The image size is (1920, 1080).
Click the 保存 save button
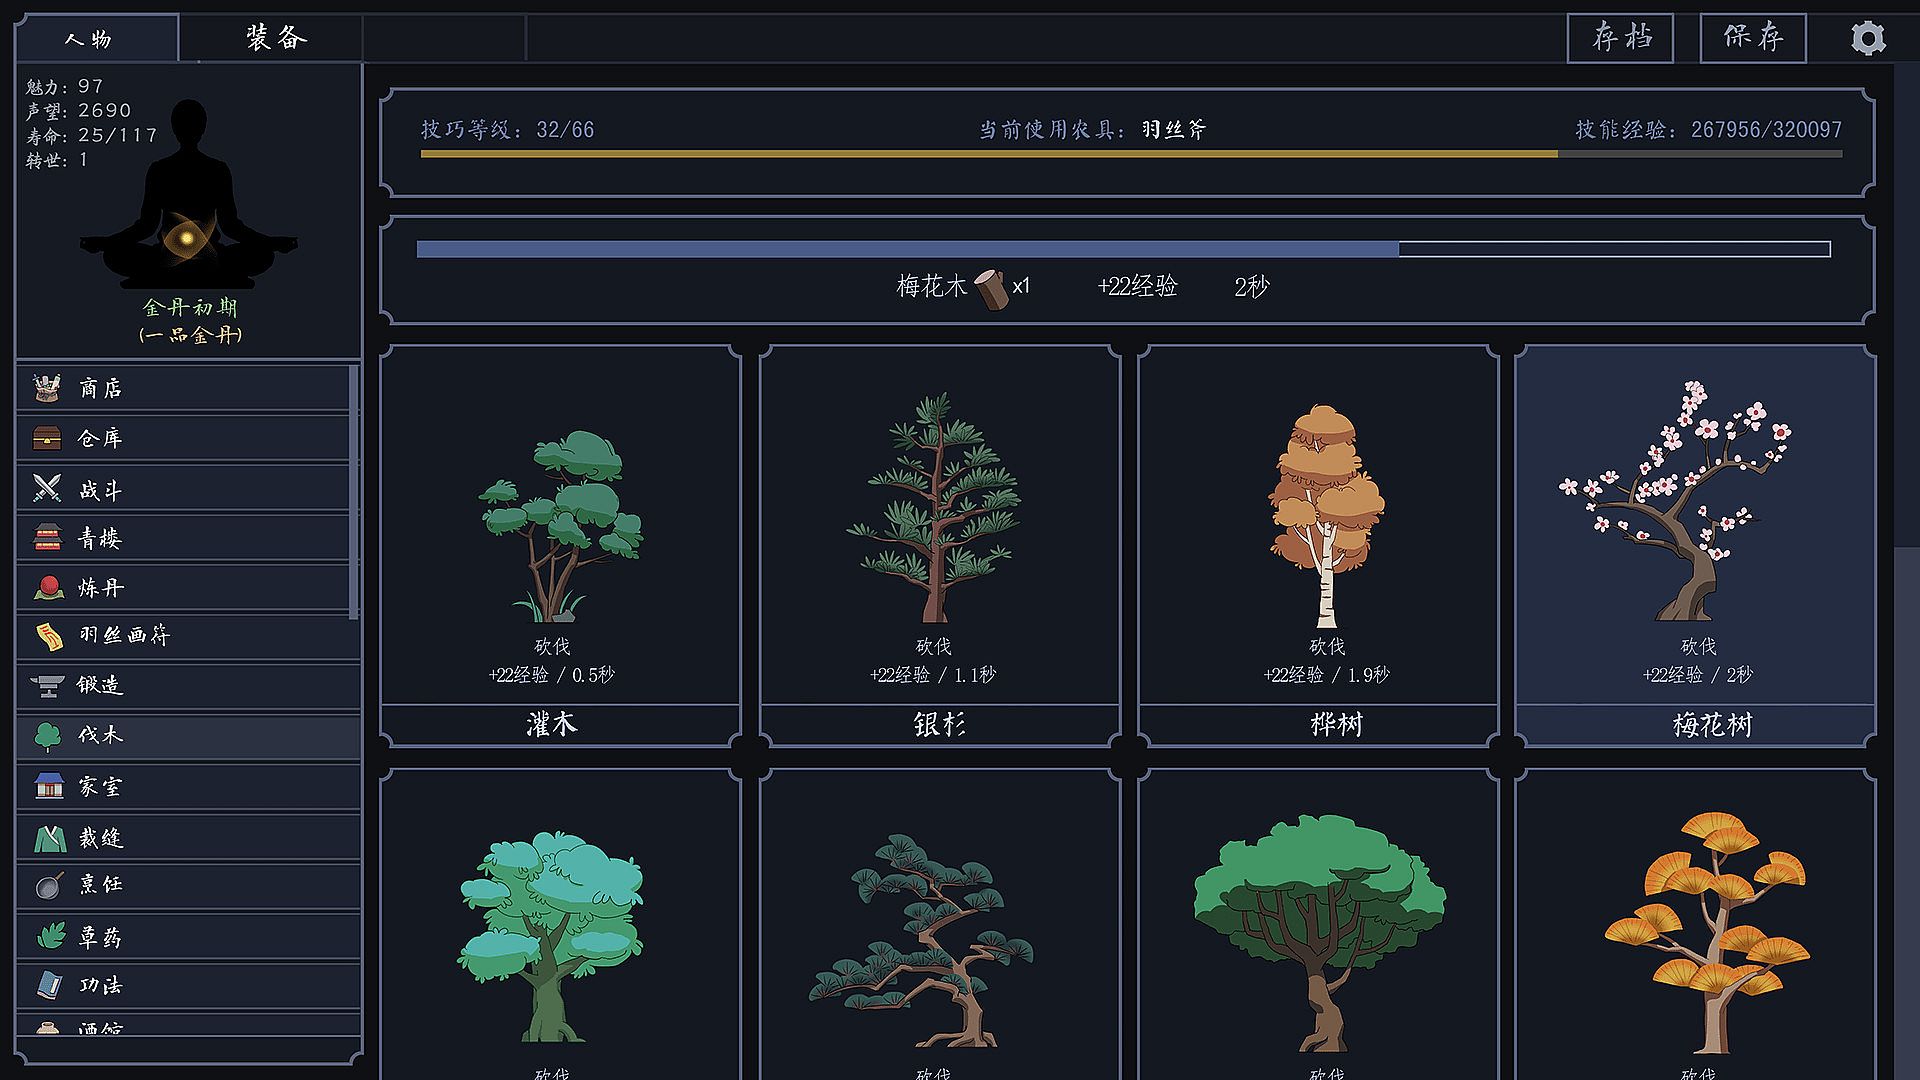pos(1753,38)
